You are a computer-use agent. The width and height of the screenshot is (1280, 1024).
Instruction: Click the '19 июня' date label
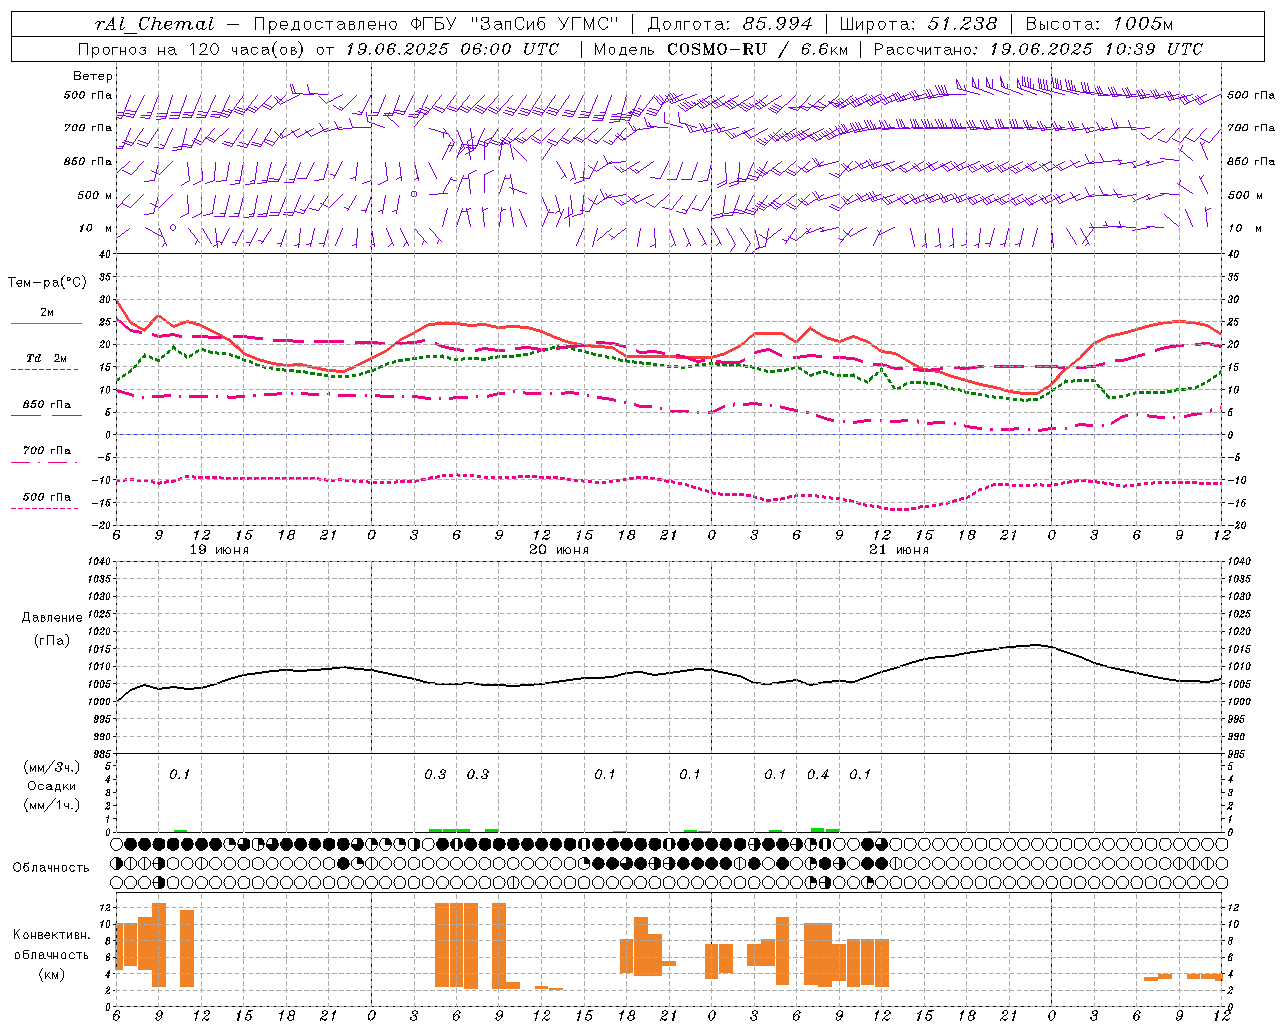219,550
